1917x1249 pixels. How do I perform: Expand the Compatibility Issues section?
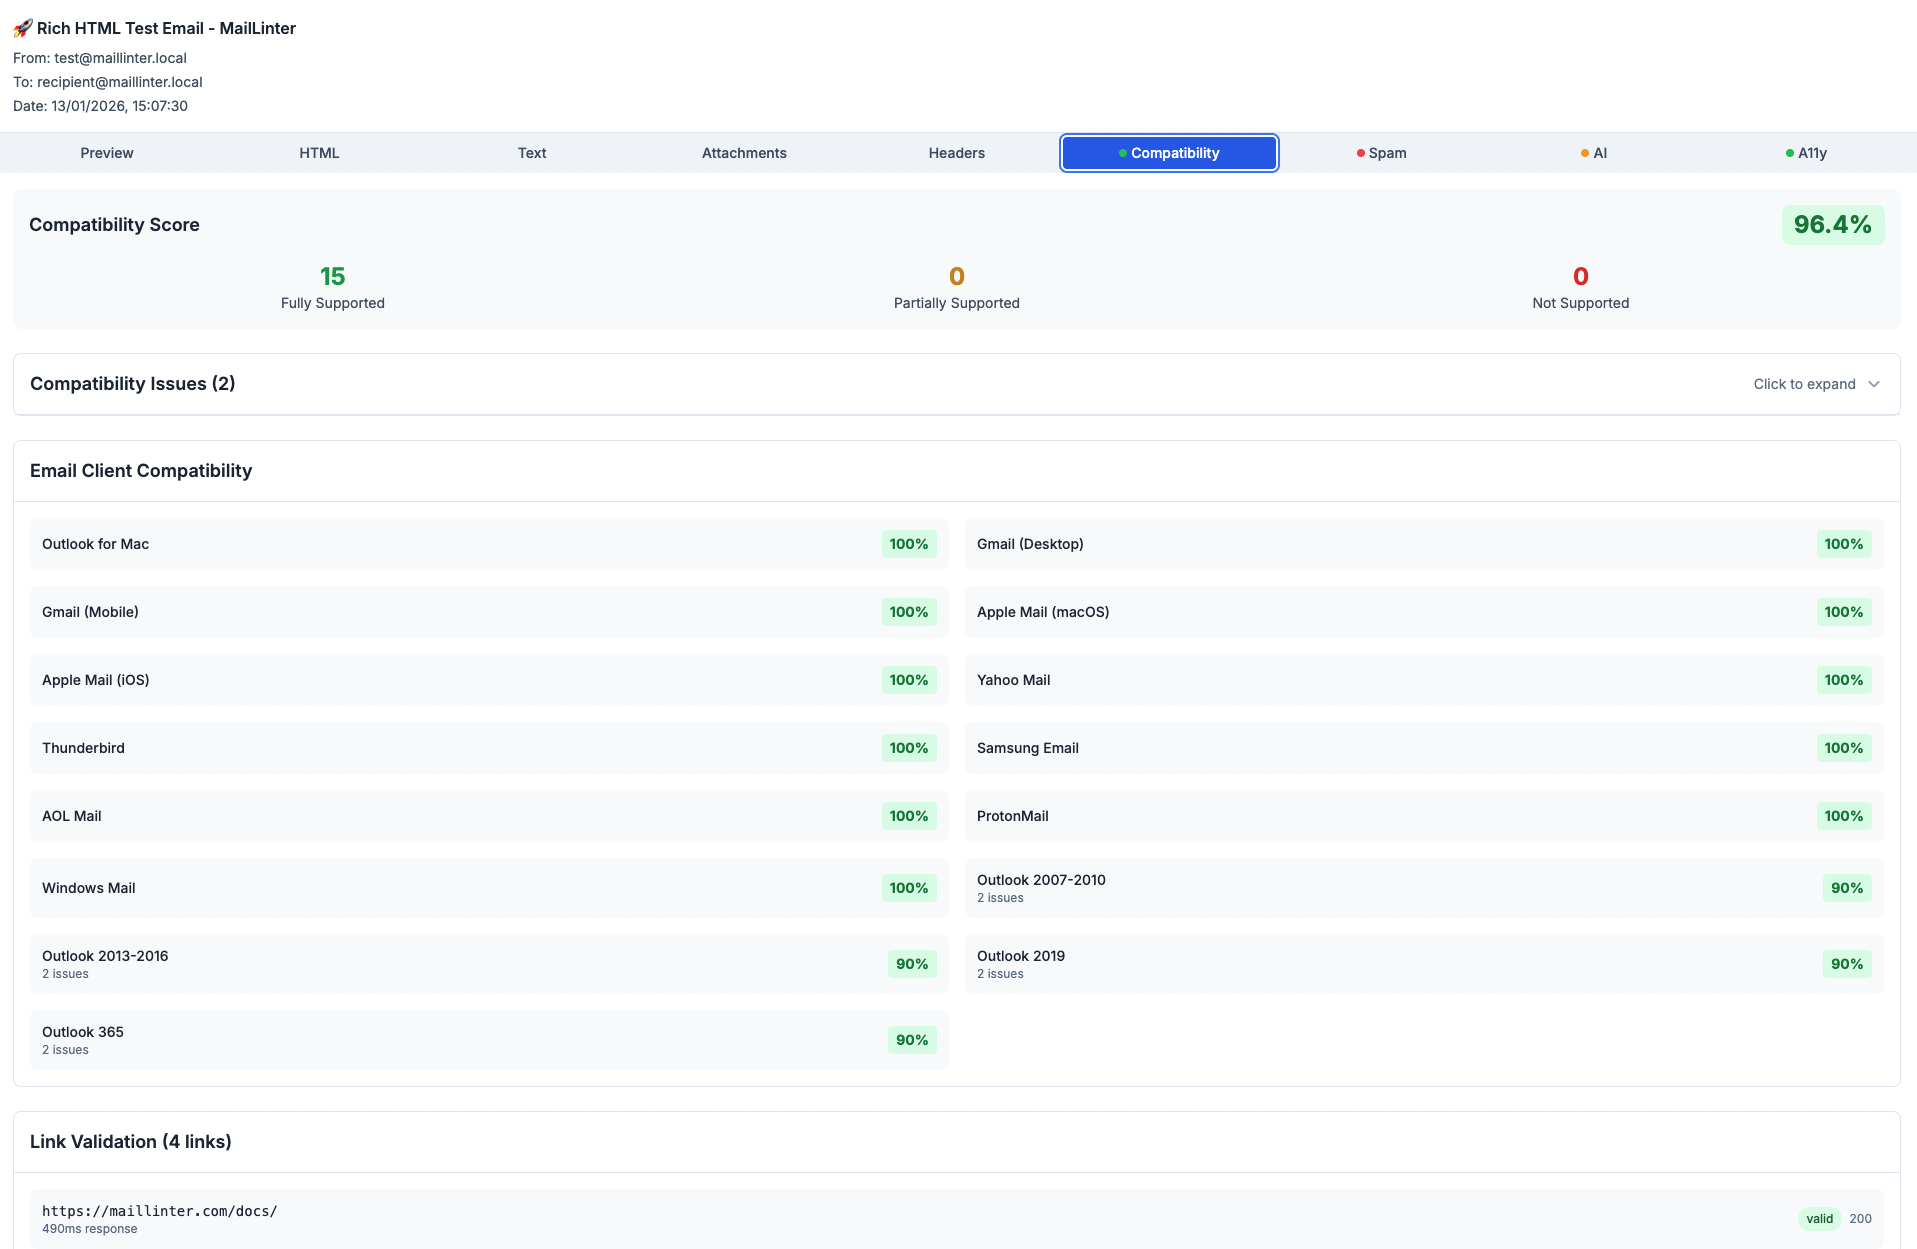[x=133, y=384]
